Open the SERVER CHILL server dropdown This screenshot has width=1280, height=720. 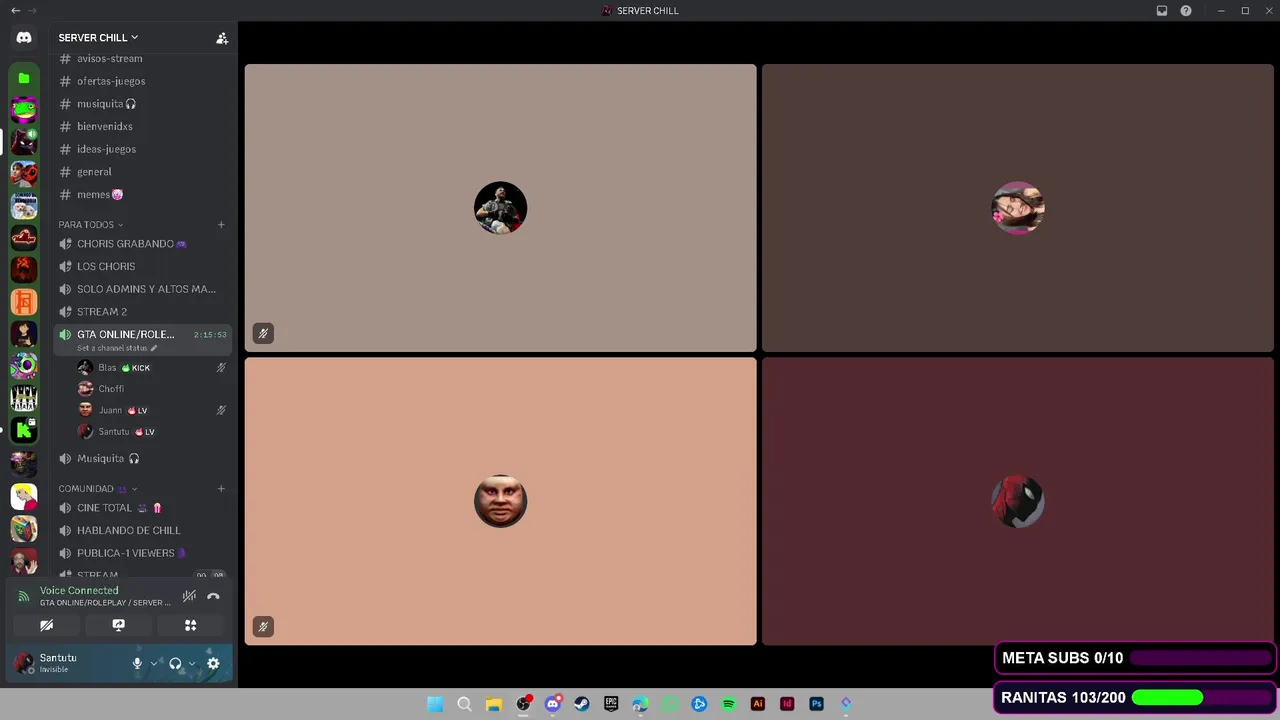click(98, 38)
